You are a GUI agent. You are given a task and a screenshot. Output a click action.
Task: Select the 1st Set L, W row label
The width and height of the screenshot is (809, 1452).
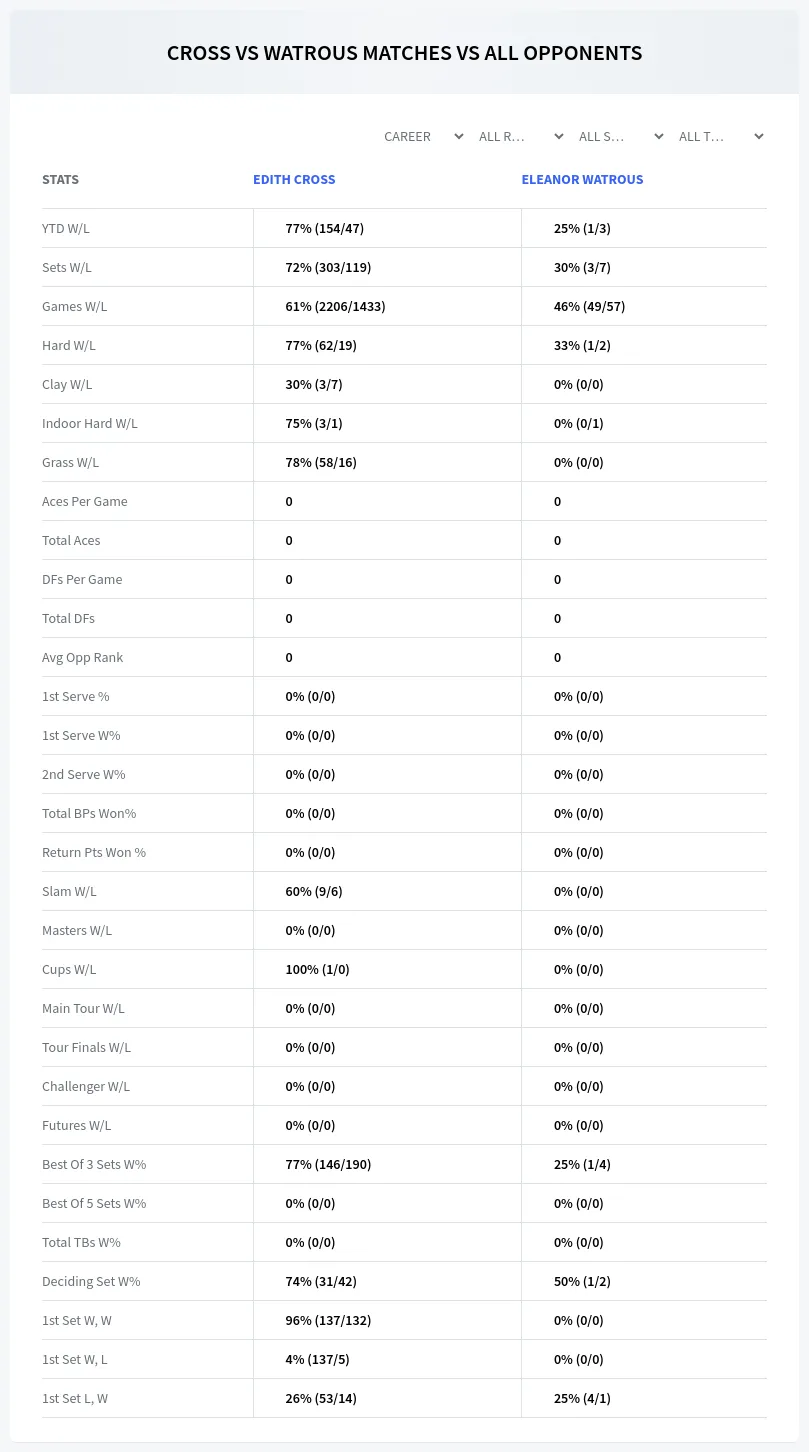click(75, 1398)
